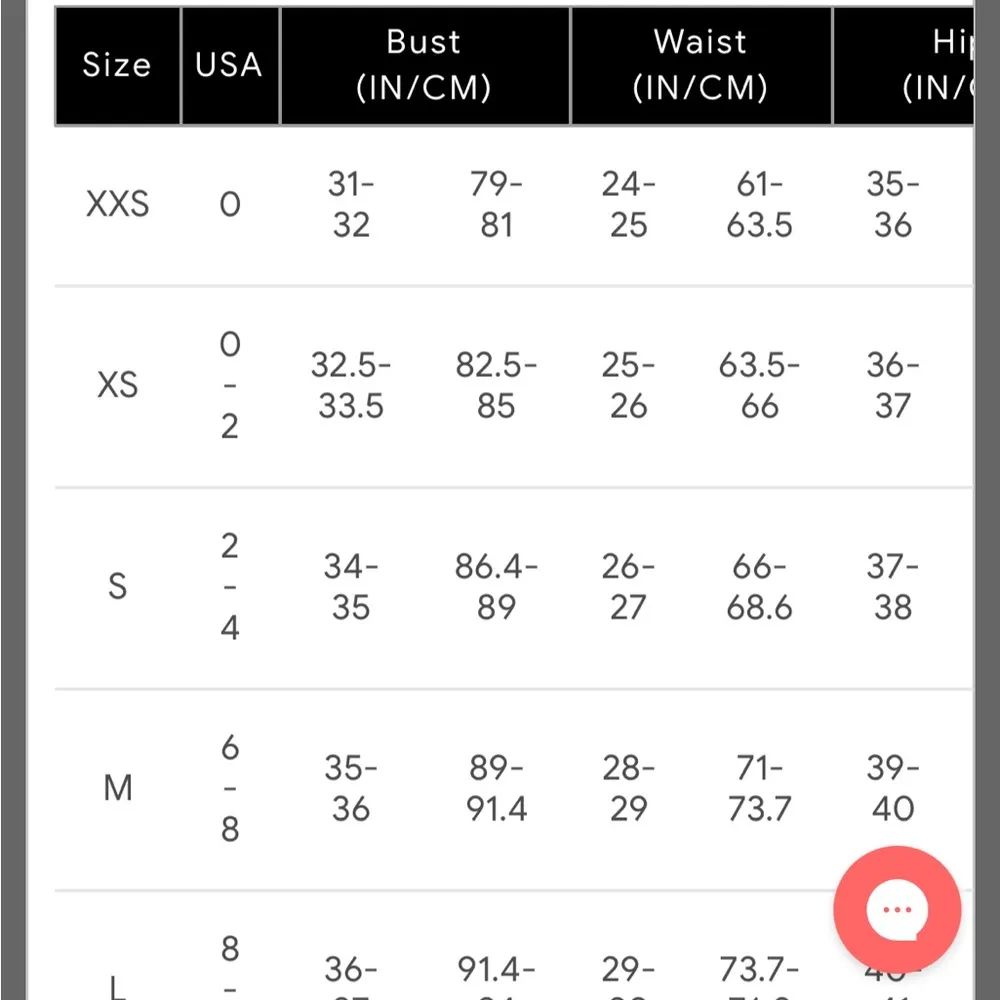The width and height of the screenshot is (1000, 1000).
Task: Click the 79-81 bust centimeters cell
Action: click(496, 204)
